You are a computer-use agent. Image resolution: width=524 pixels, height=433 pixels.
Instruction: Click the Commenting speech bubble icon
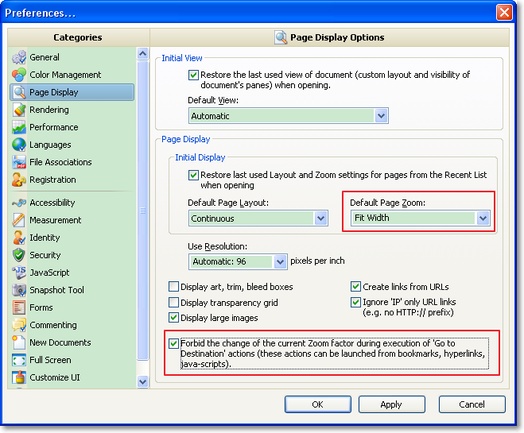click(19, 325)
